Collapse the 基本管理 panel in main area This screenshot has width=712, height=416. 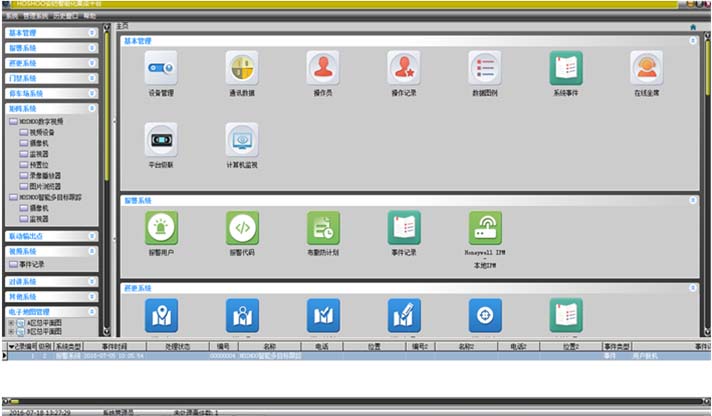693,41
